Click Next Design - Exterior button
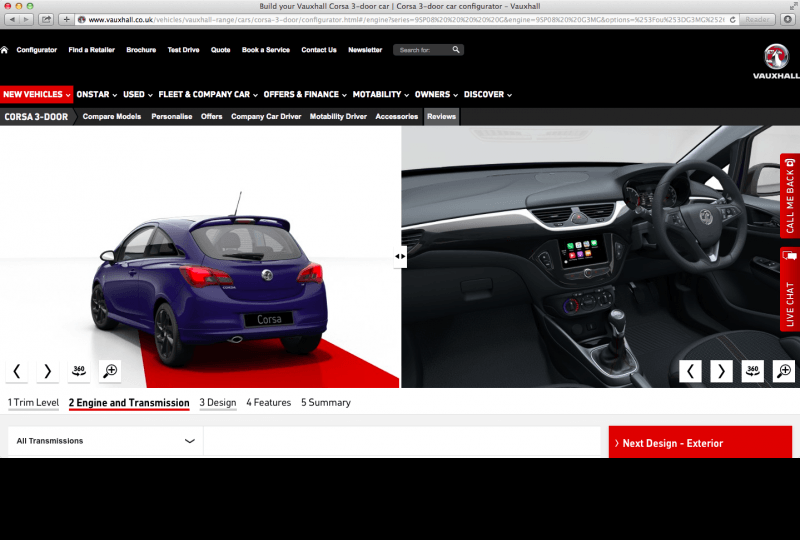 point(700,443)
